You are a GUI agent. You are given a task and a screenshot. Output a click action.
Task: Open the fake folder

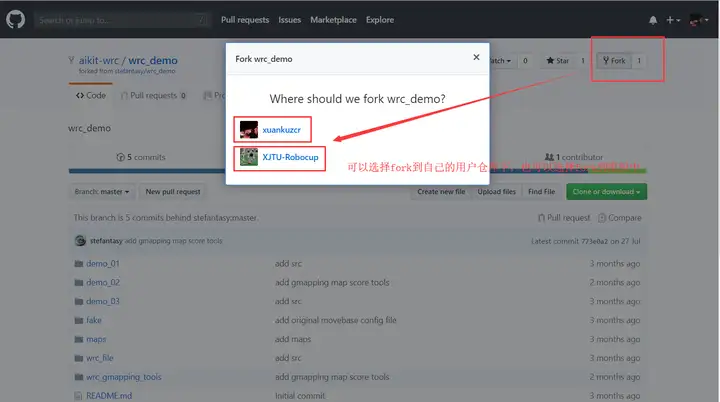94,320
